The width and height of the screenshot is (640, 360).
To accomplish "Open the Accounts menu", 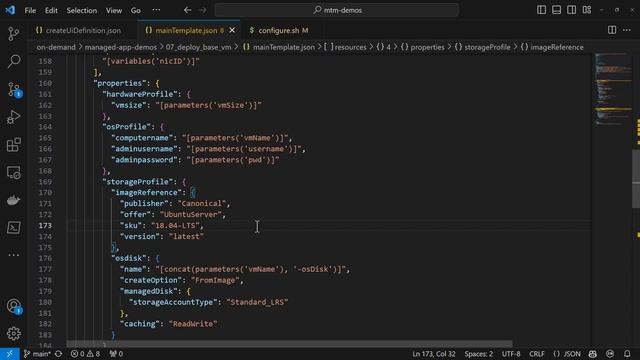I will pyautogui.click(x=14, y=306).
